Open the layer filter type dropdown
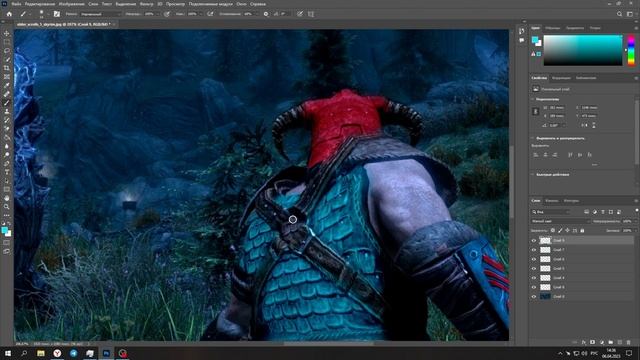 pos(551,212)
